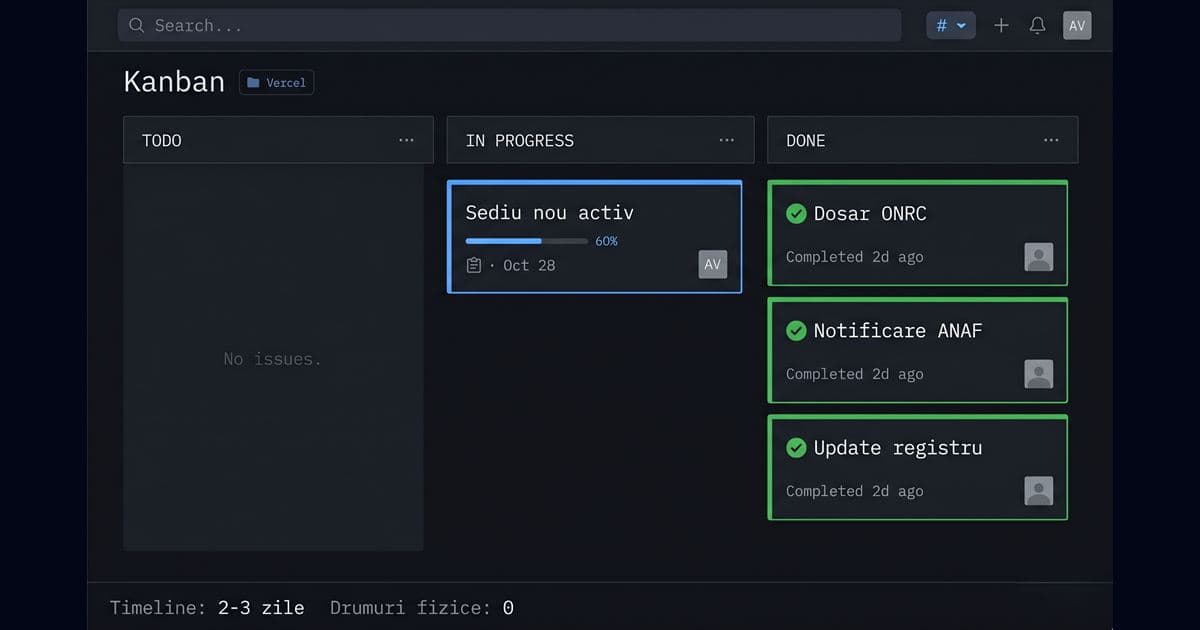Click Completed 2d ago under Notificare ANAF
Viewport: 1200px width, 630px height.
tap(855, 374)
